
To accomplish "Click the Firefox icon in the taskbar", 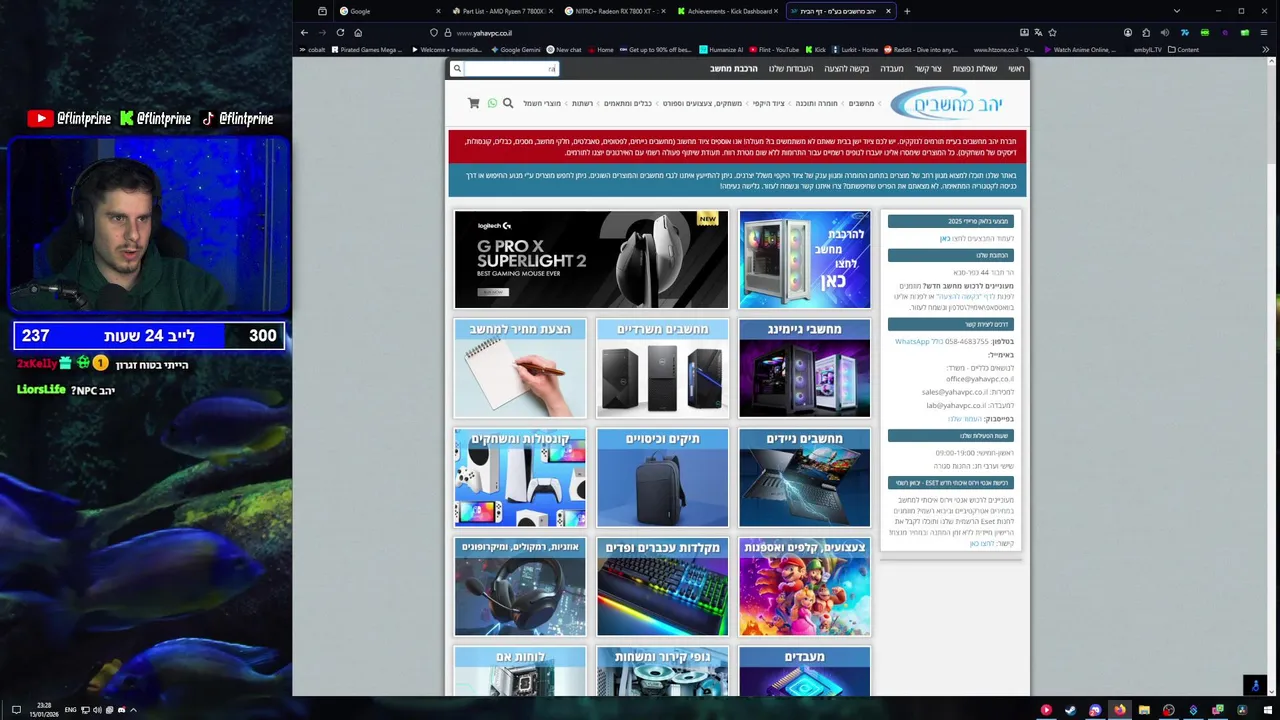I will coord(1119,710).
